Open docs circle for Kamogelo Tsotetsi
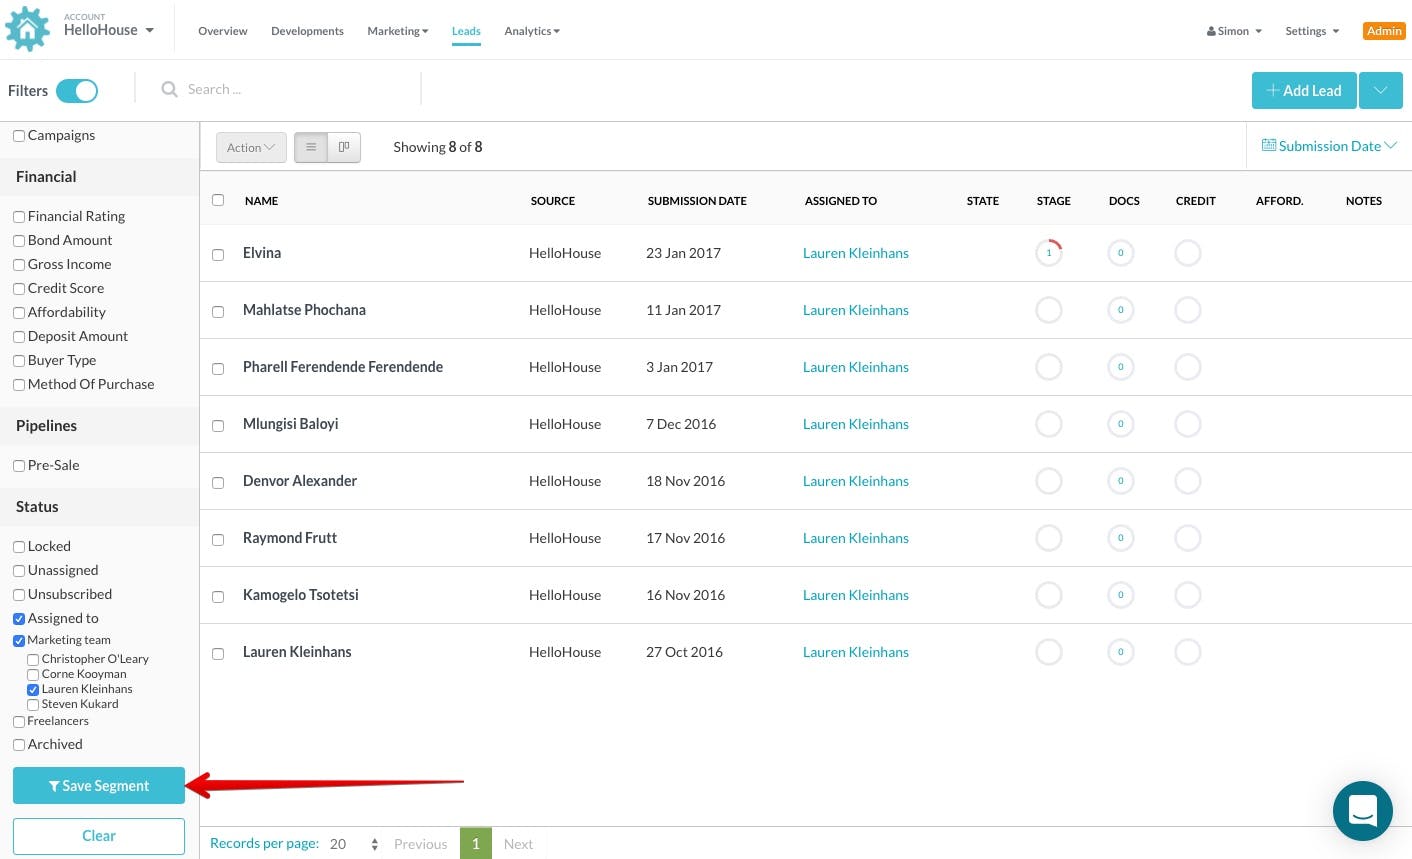Image resolution: width=1412 pixels, height=859 pixels. pos(1120,595)
